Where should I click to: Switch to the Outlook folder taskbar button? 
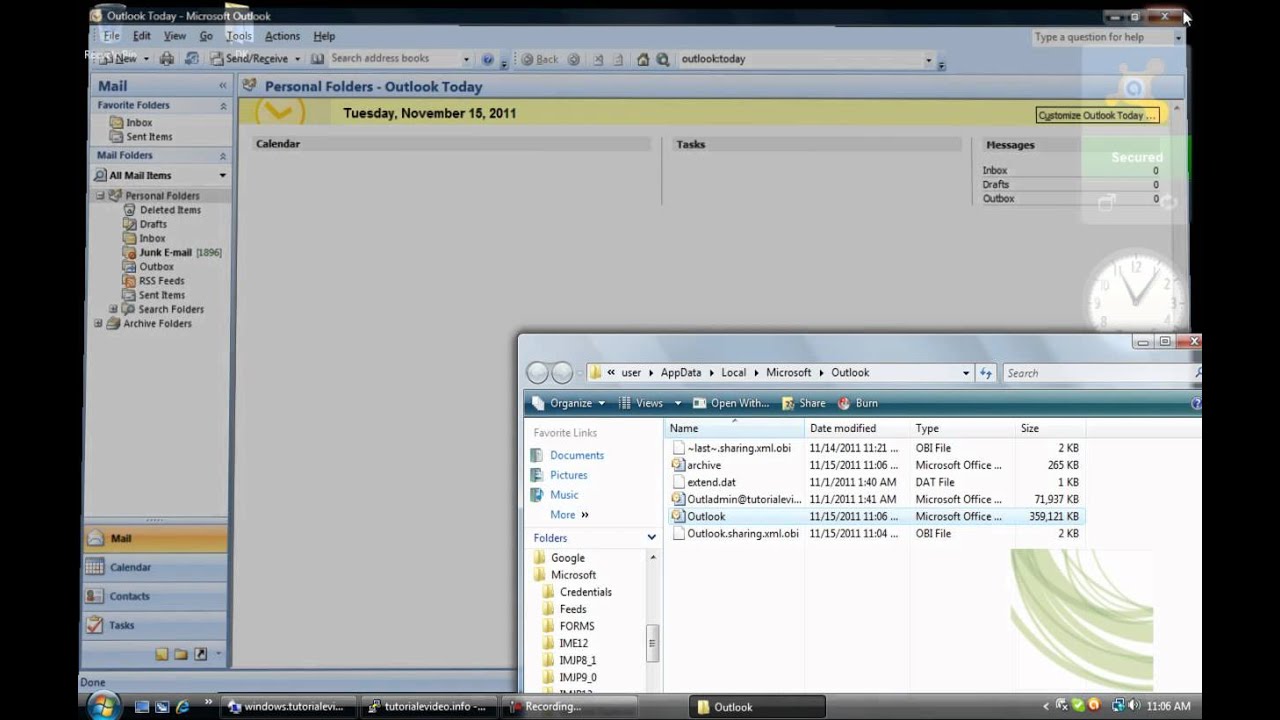(x=757, y=706)
